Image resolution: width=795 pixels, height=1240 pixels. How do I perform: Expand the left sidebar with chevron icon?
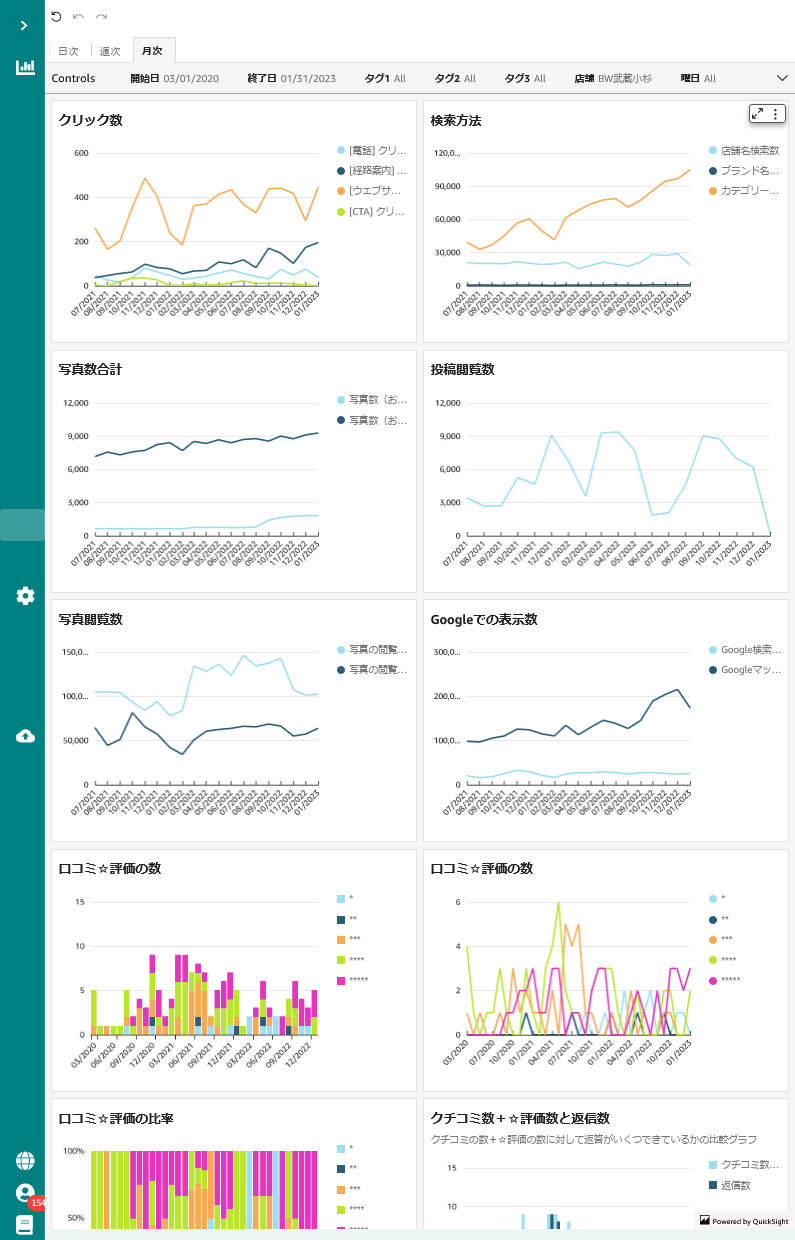(24, 25)
